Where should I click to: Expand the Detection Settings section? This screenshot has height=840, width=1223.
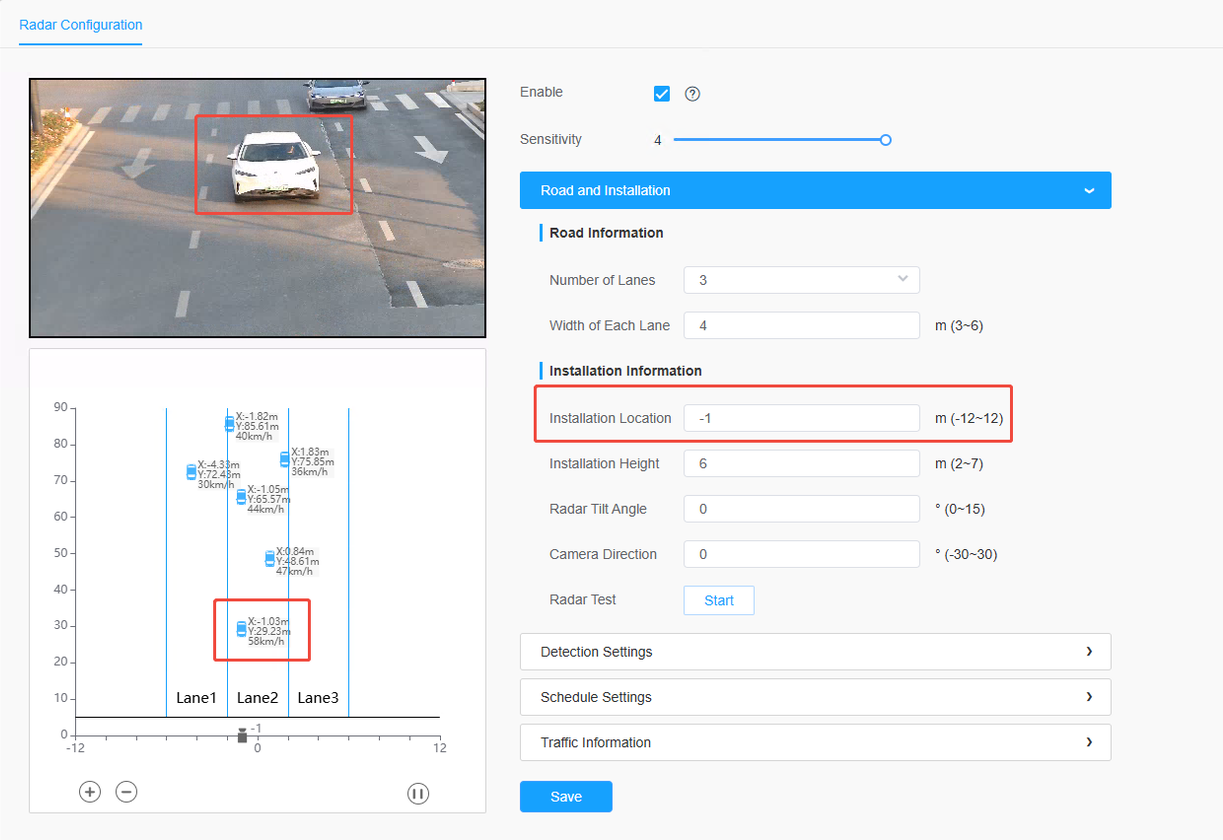point(815,652)
